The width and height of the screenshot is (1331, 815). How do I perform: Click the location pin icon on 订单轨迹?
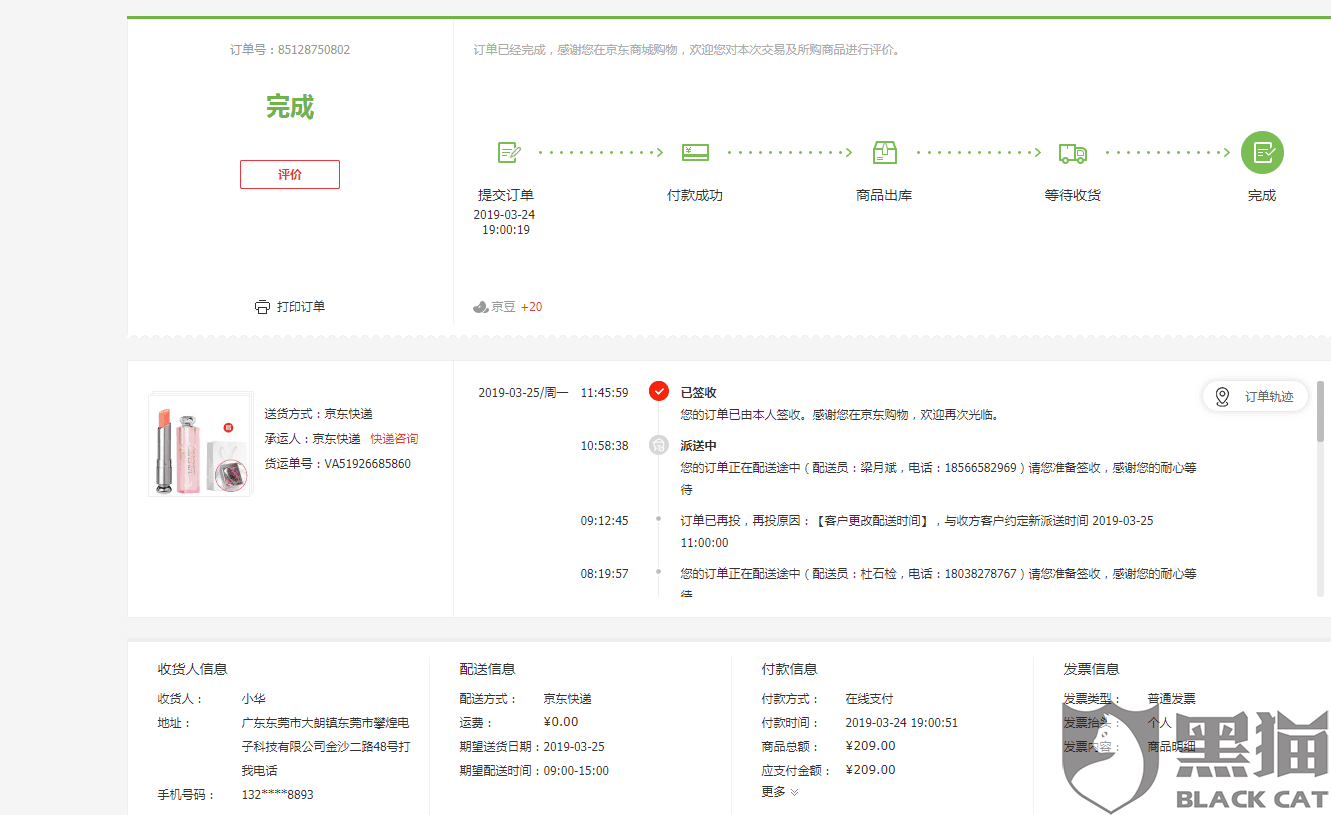click(x=1222, y=396)
